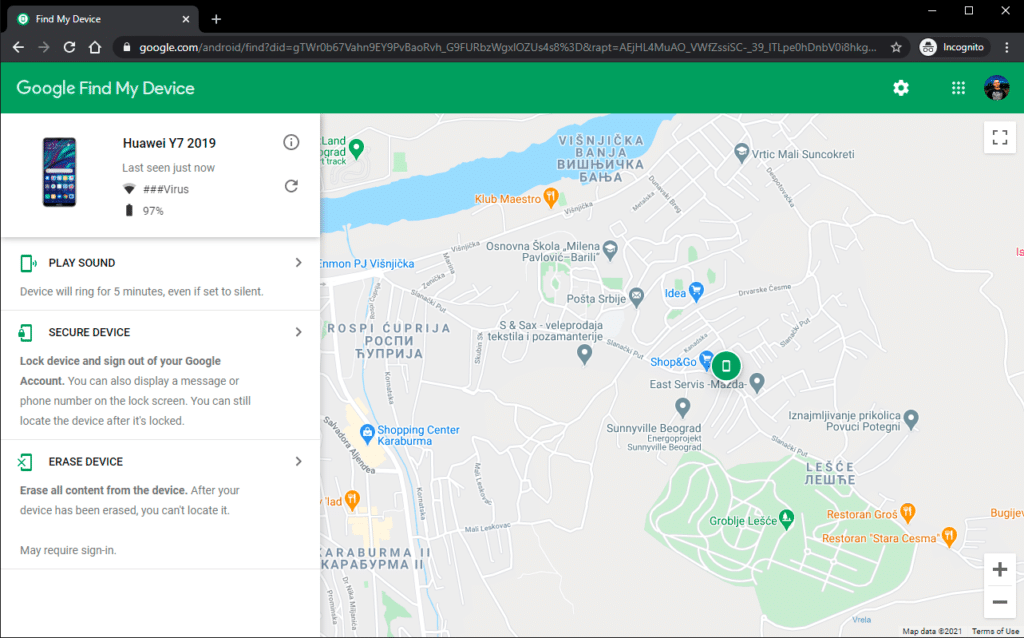
Task: Select the Shop&Go store pin
Action: pyautogui.click(x=705, y=359)
